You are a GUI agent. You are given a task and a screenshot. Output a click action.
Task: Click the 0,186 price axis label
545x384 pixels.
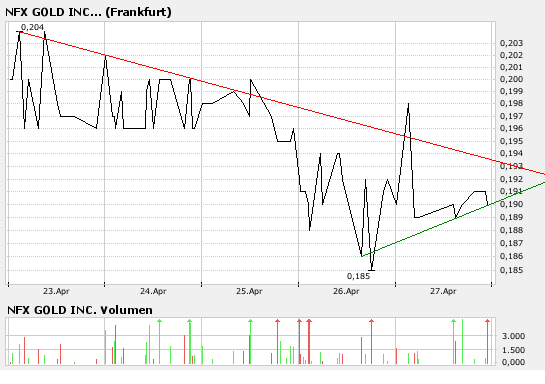(x=511, y=256)
